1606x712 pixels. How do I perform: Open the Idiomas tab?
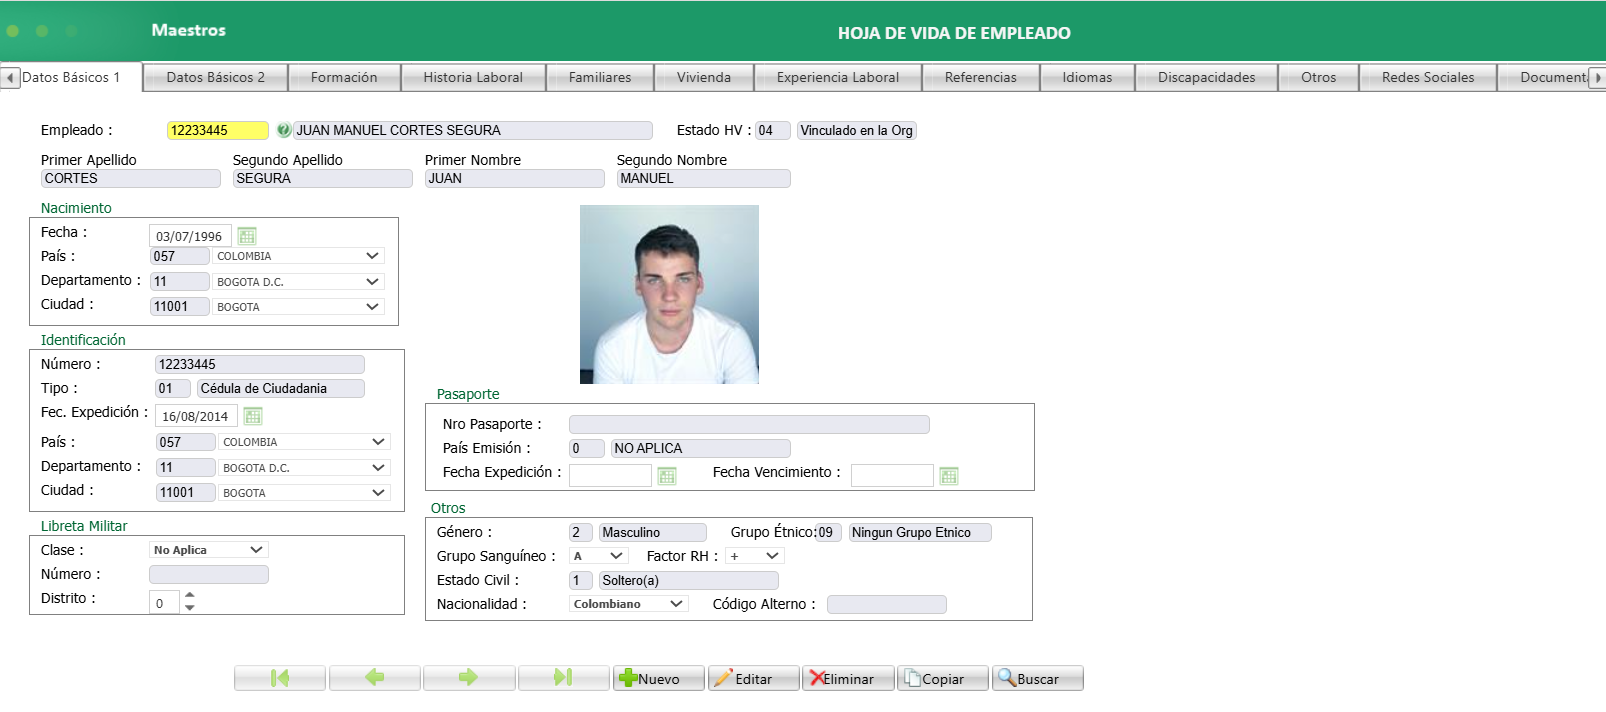[1087, 77]
